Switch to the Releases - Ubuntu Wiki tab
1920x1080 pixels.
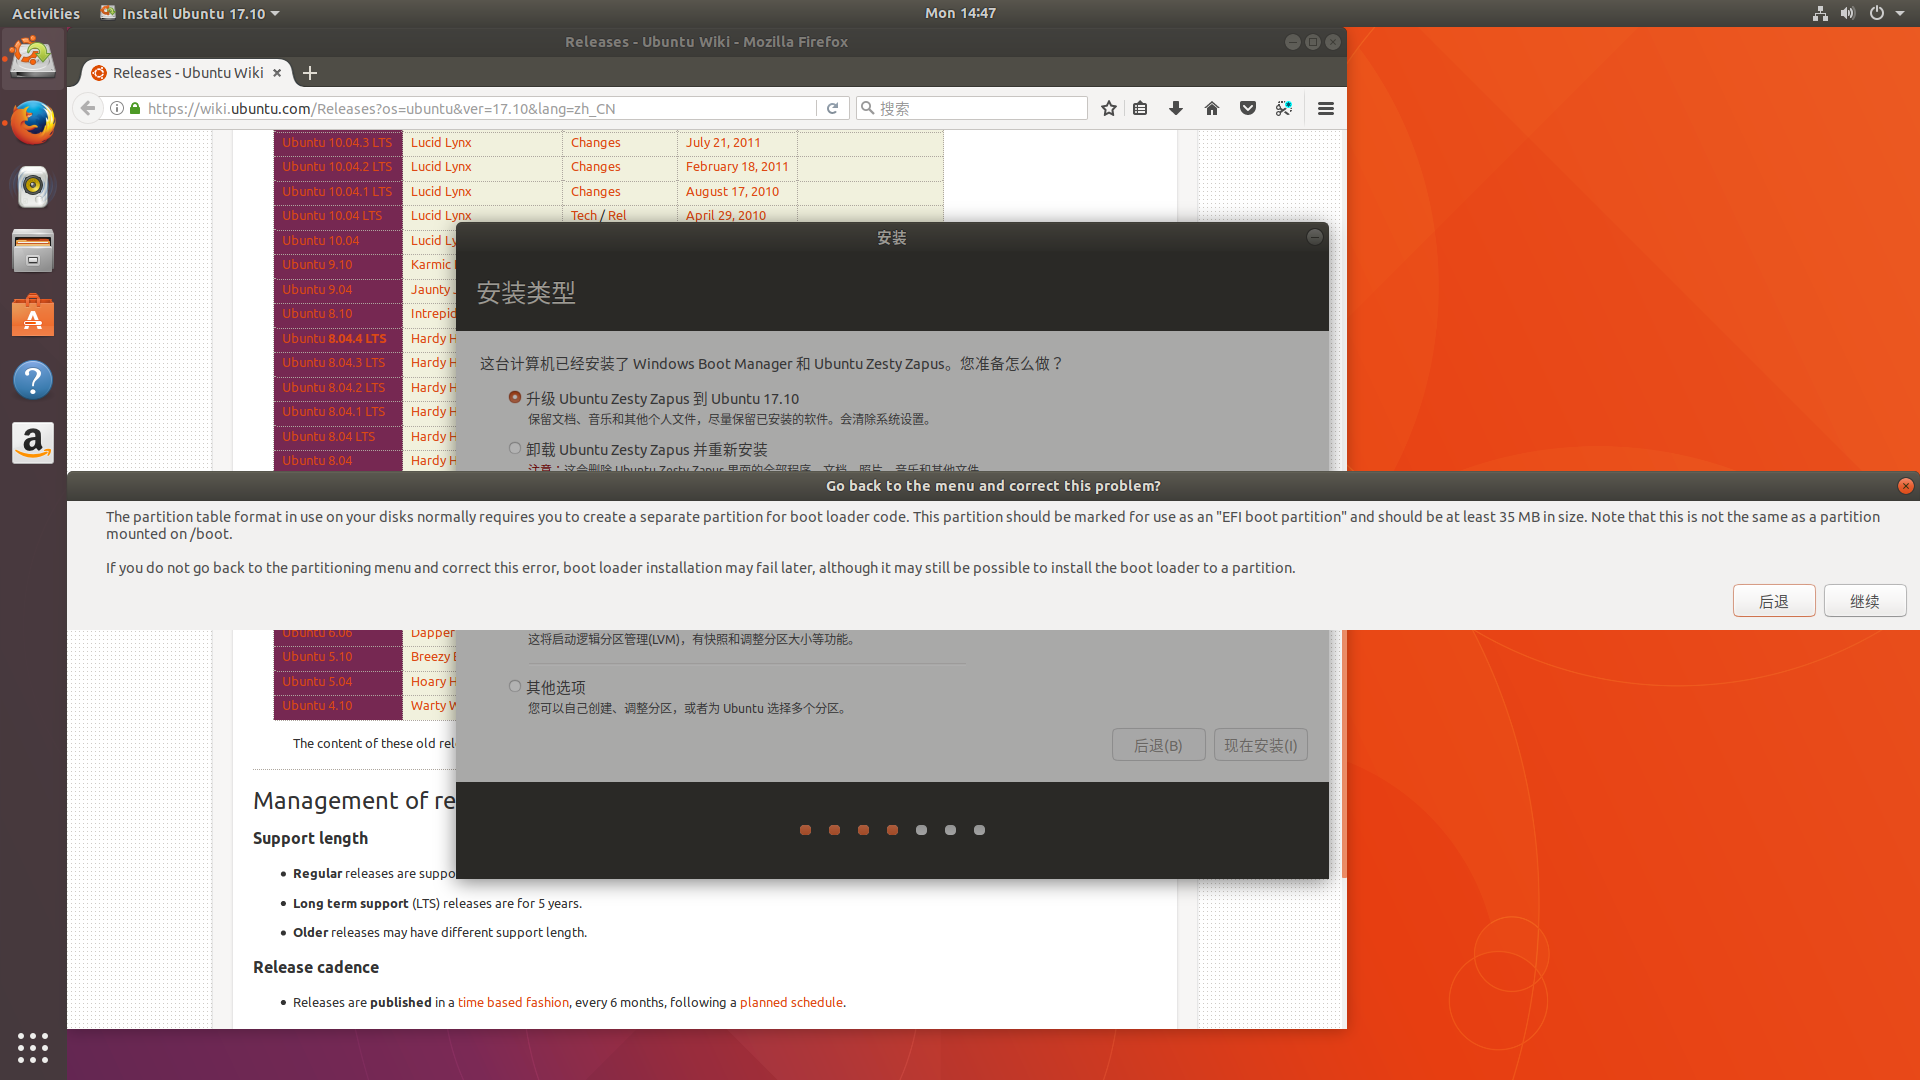(x=186, y=73)
